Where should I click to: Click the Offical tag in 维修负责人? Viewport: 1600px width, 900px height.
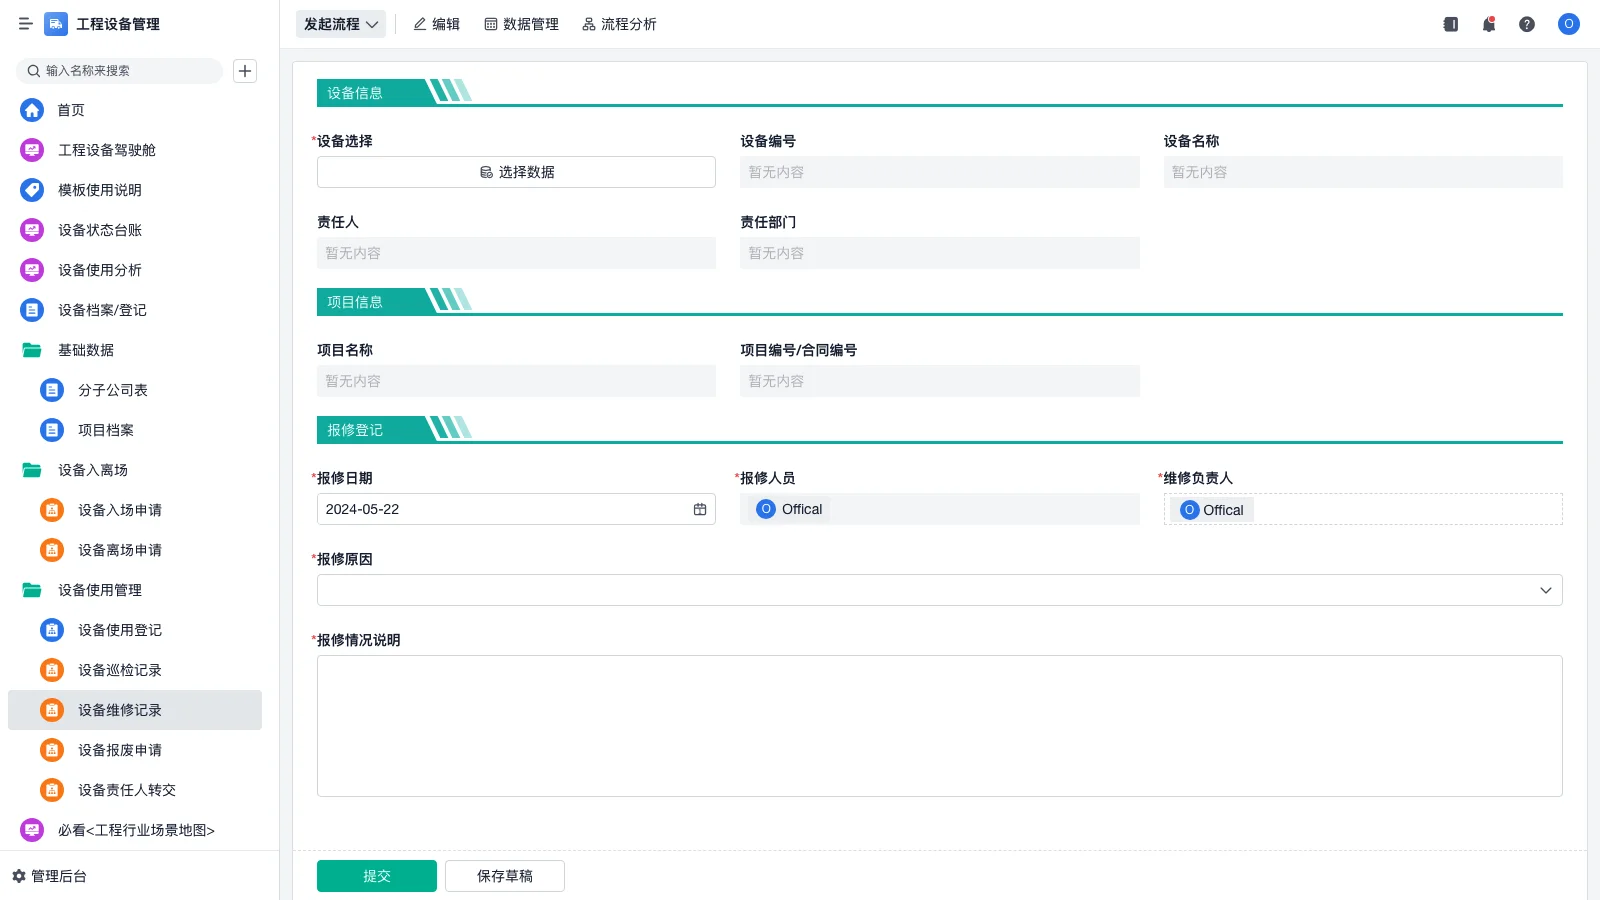1212,510
